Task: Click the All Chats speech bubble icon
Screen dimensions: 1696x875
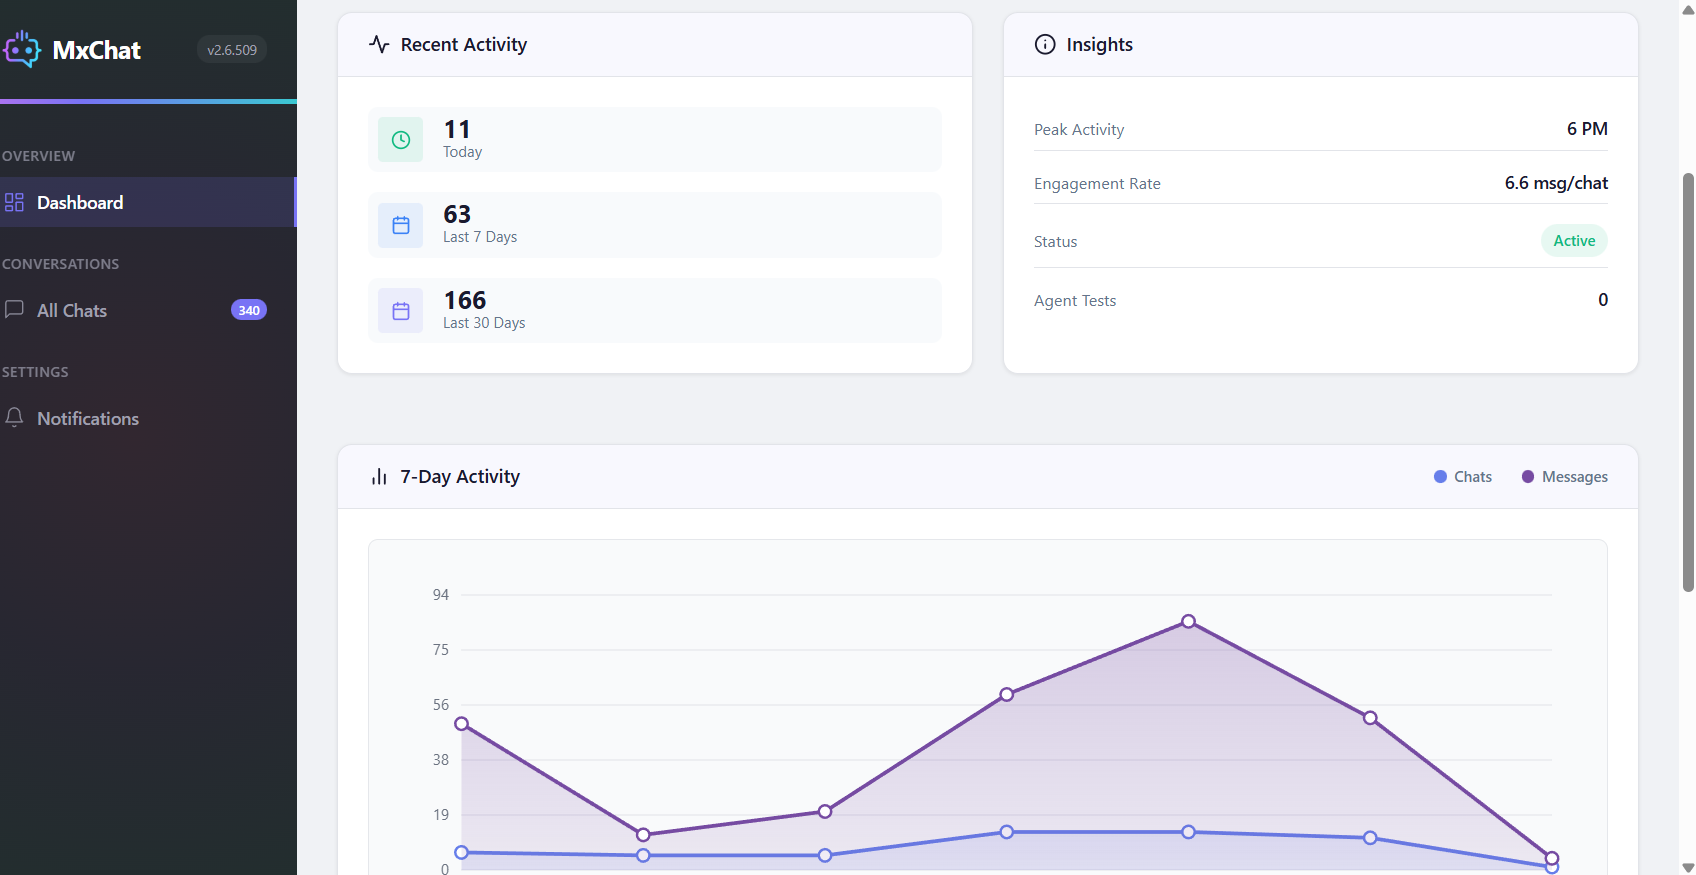Action: point(14,309)
